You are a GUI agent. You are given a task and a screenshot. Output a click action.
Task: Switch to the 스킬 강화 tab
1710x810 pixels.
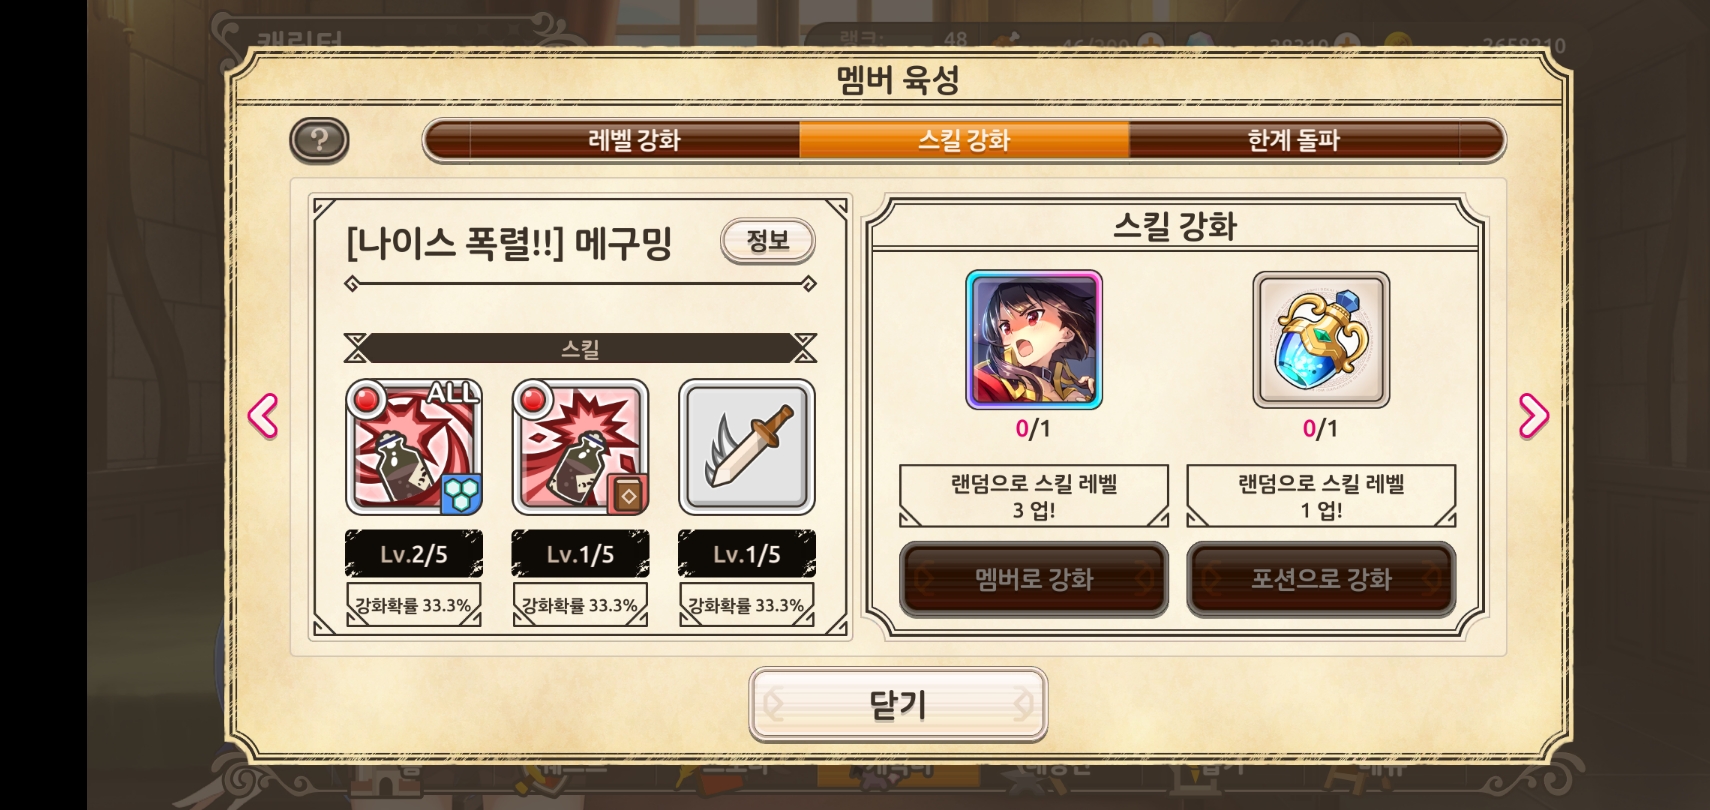(x=964, y=140)
